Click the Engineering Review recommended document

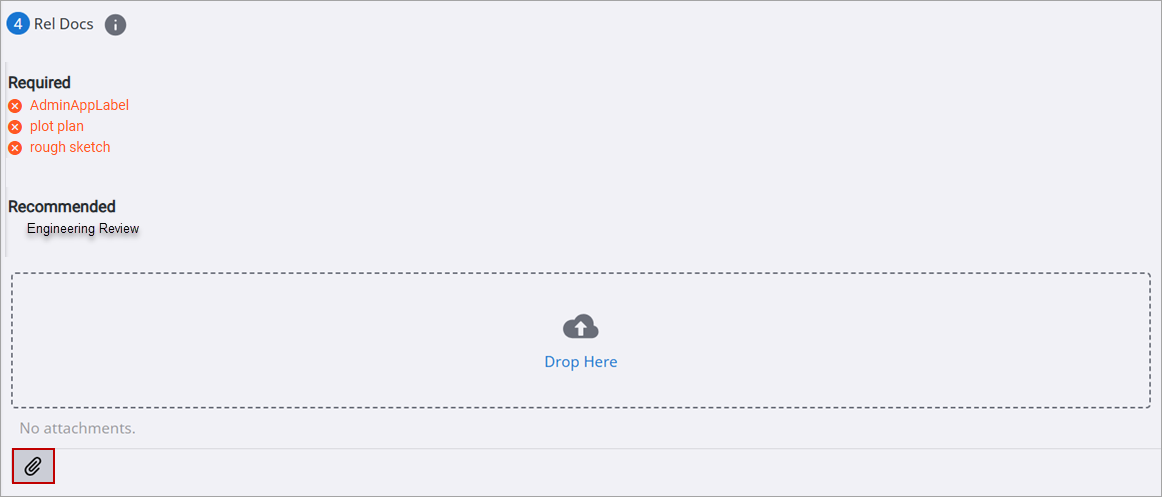point(83,229)
